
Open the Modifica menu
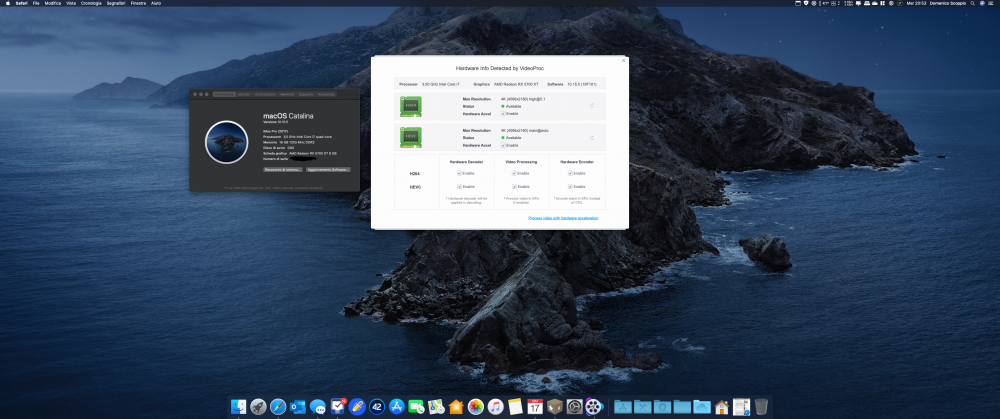(53, 3)
